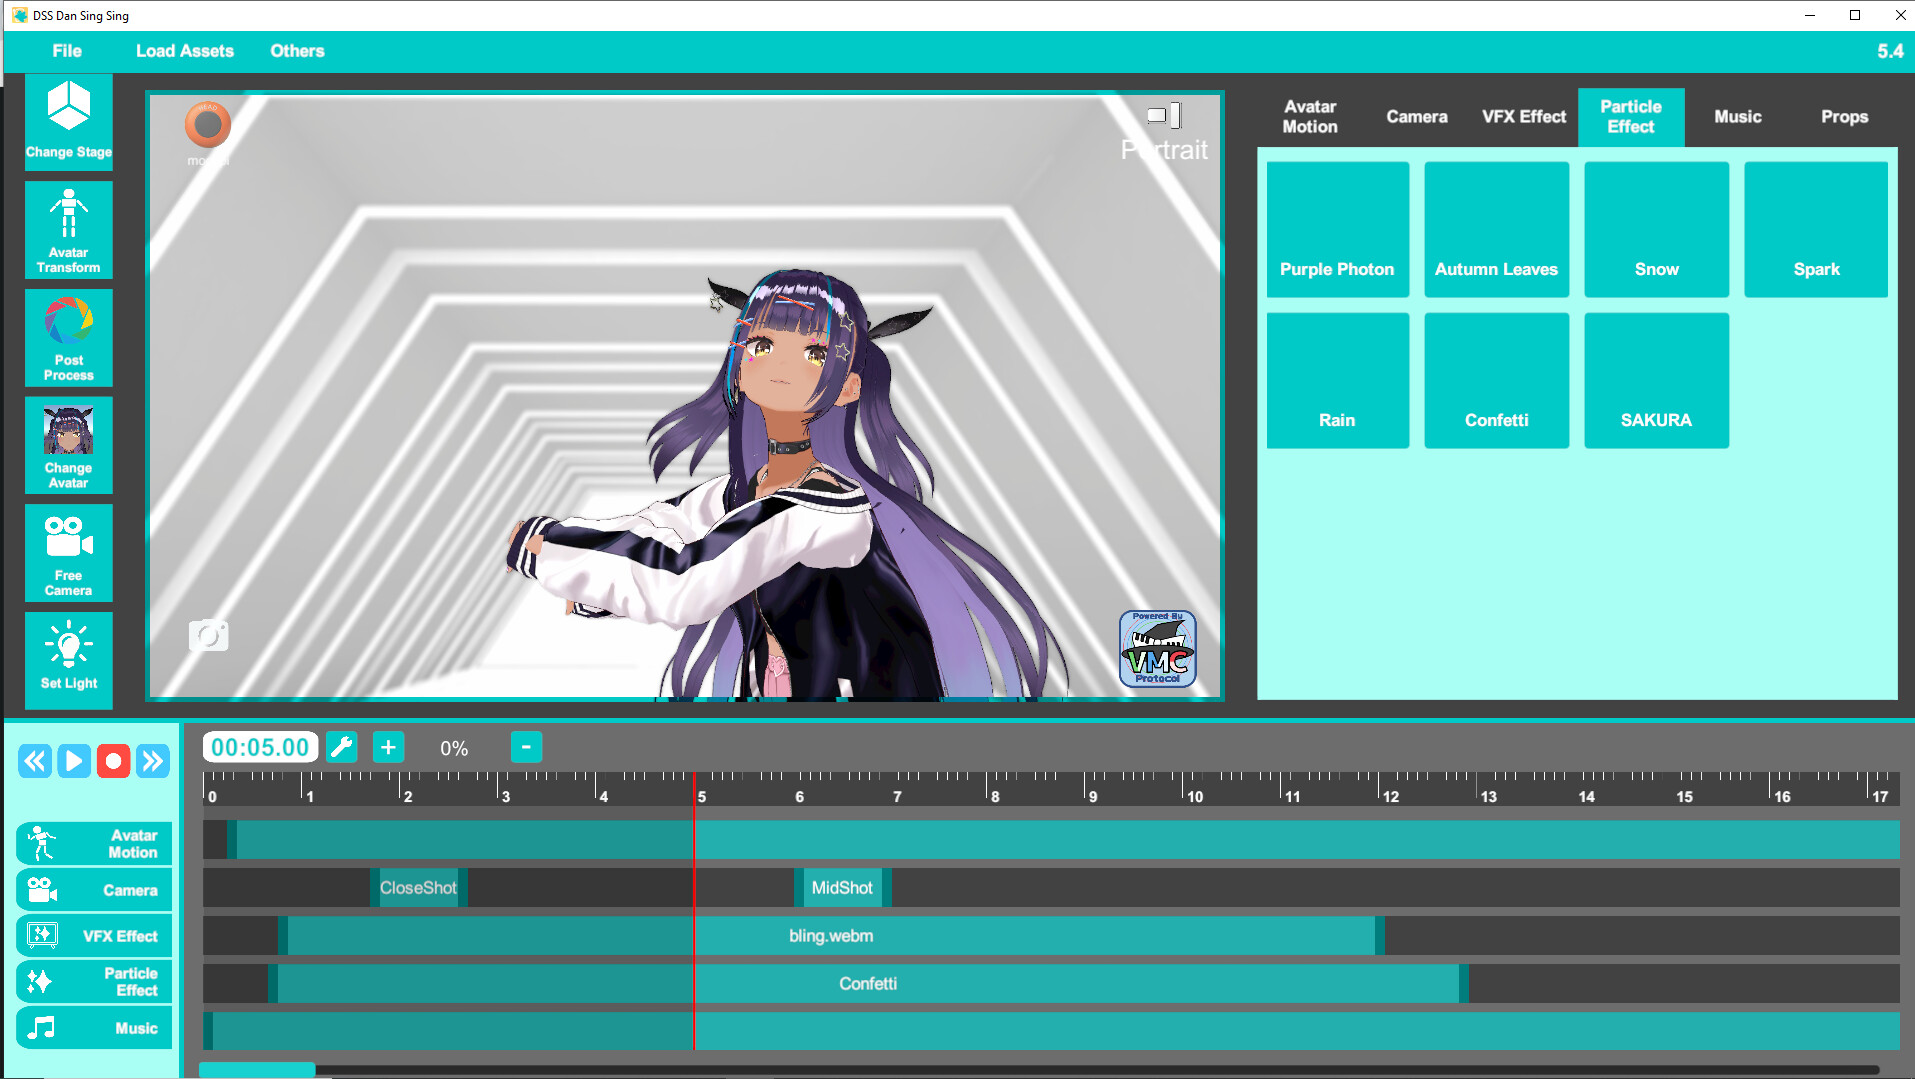This screenshot has height=1079, width=1915.
Task: Open the File menu
Action: pyautogui.click(x=66, y=51)
